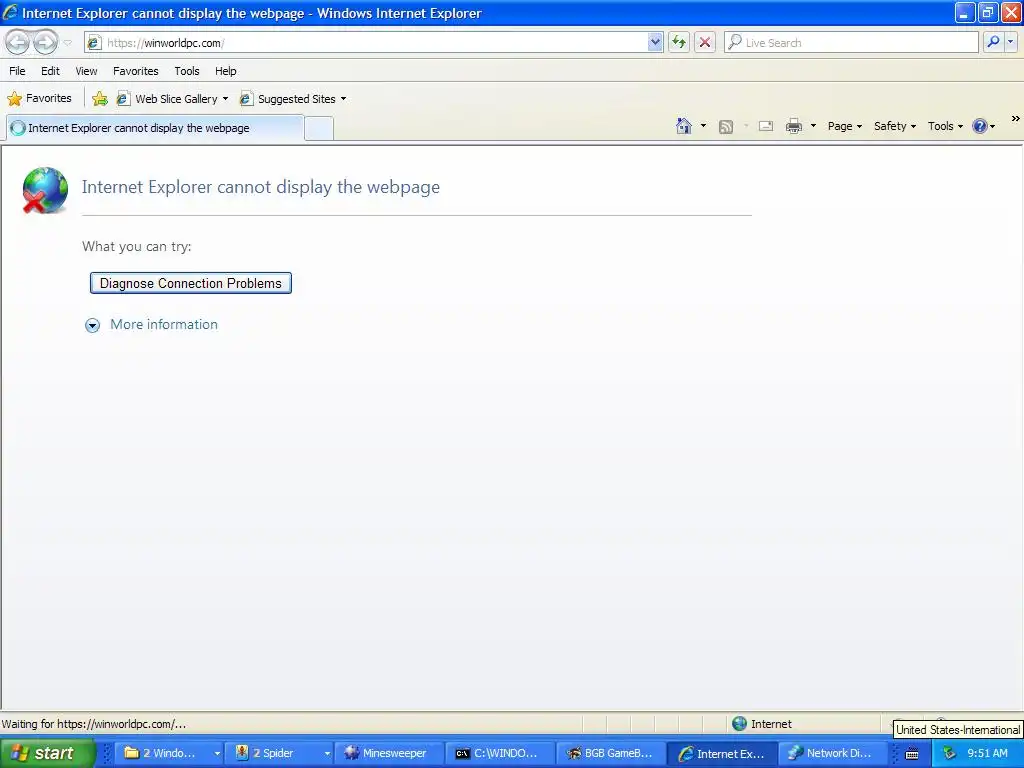Viewport: 1024px width, 768px height.
Task: Open the Favorites center star button
Action: 39,99
